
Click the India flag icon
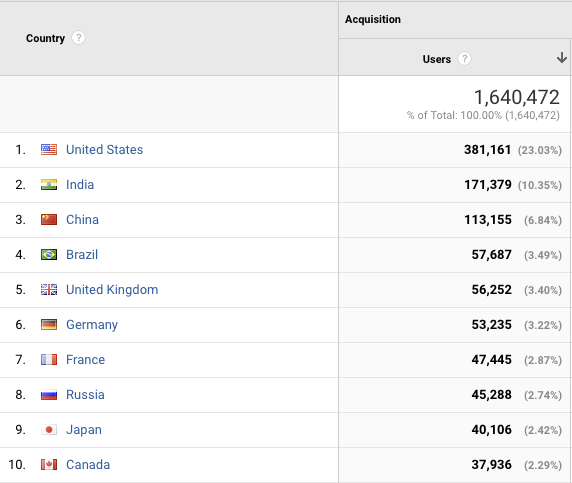click(x=49, y=185)
